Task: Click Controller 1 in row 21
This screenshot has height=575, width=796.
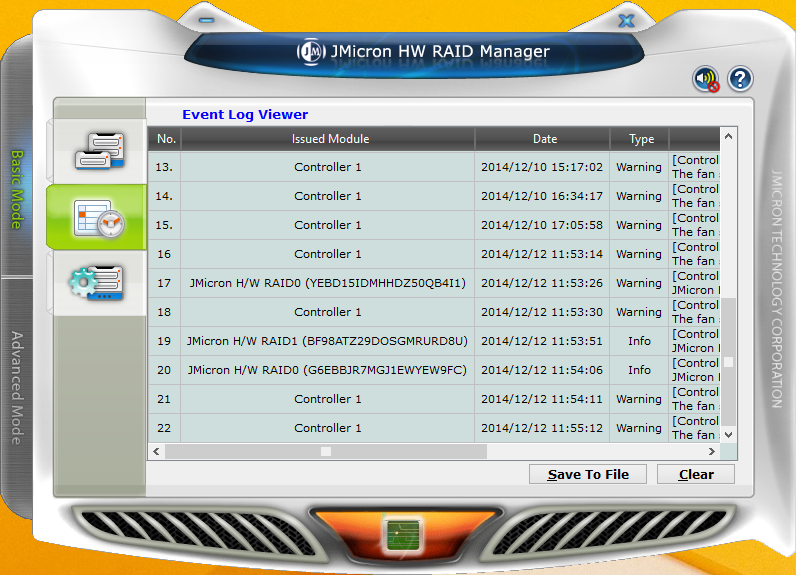Action: 327,399
